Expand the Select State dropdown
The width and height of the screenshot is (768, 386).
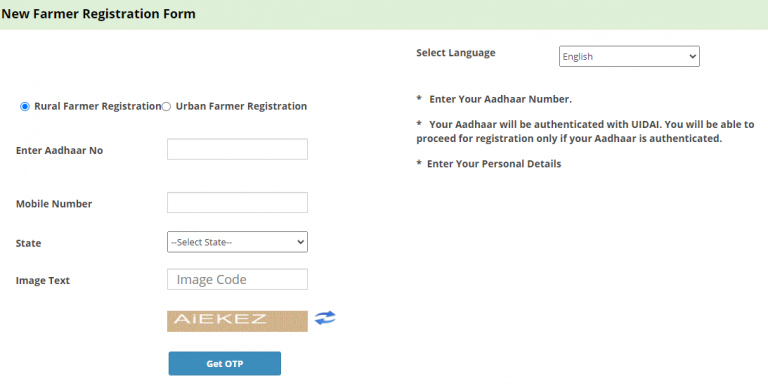[x=237, y=242]
